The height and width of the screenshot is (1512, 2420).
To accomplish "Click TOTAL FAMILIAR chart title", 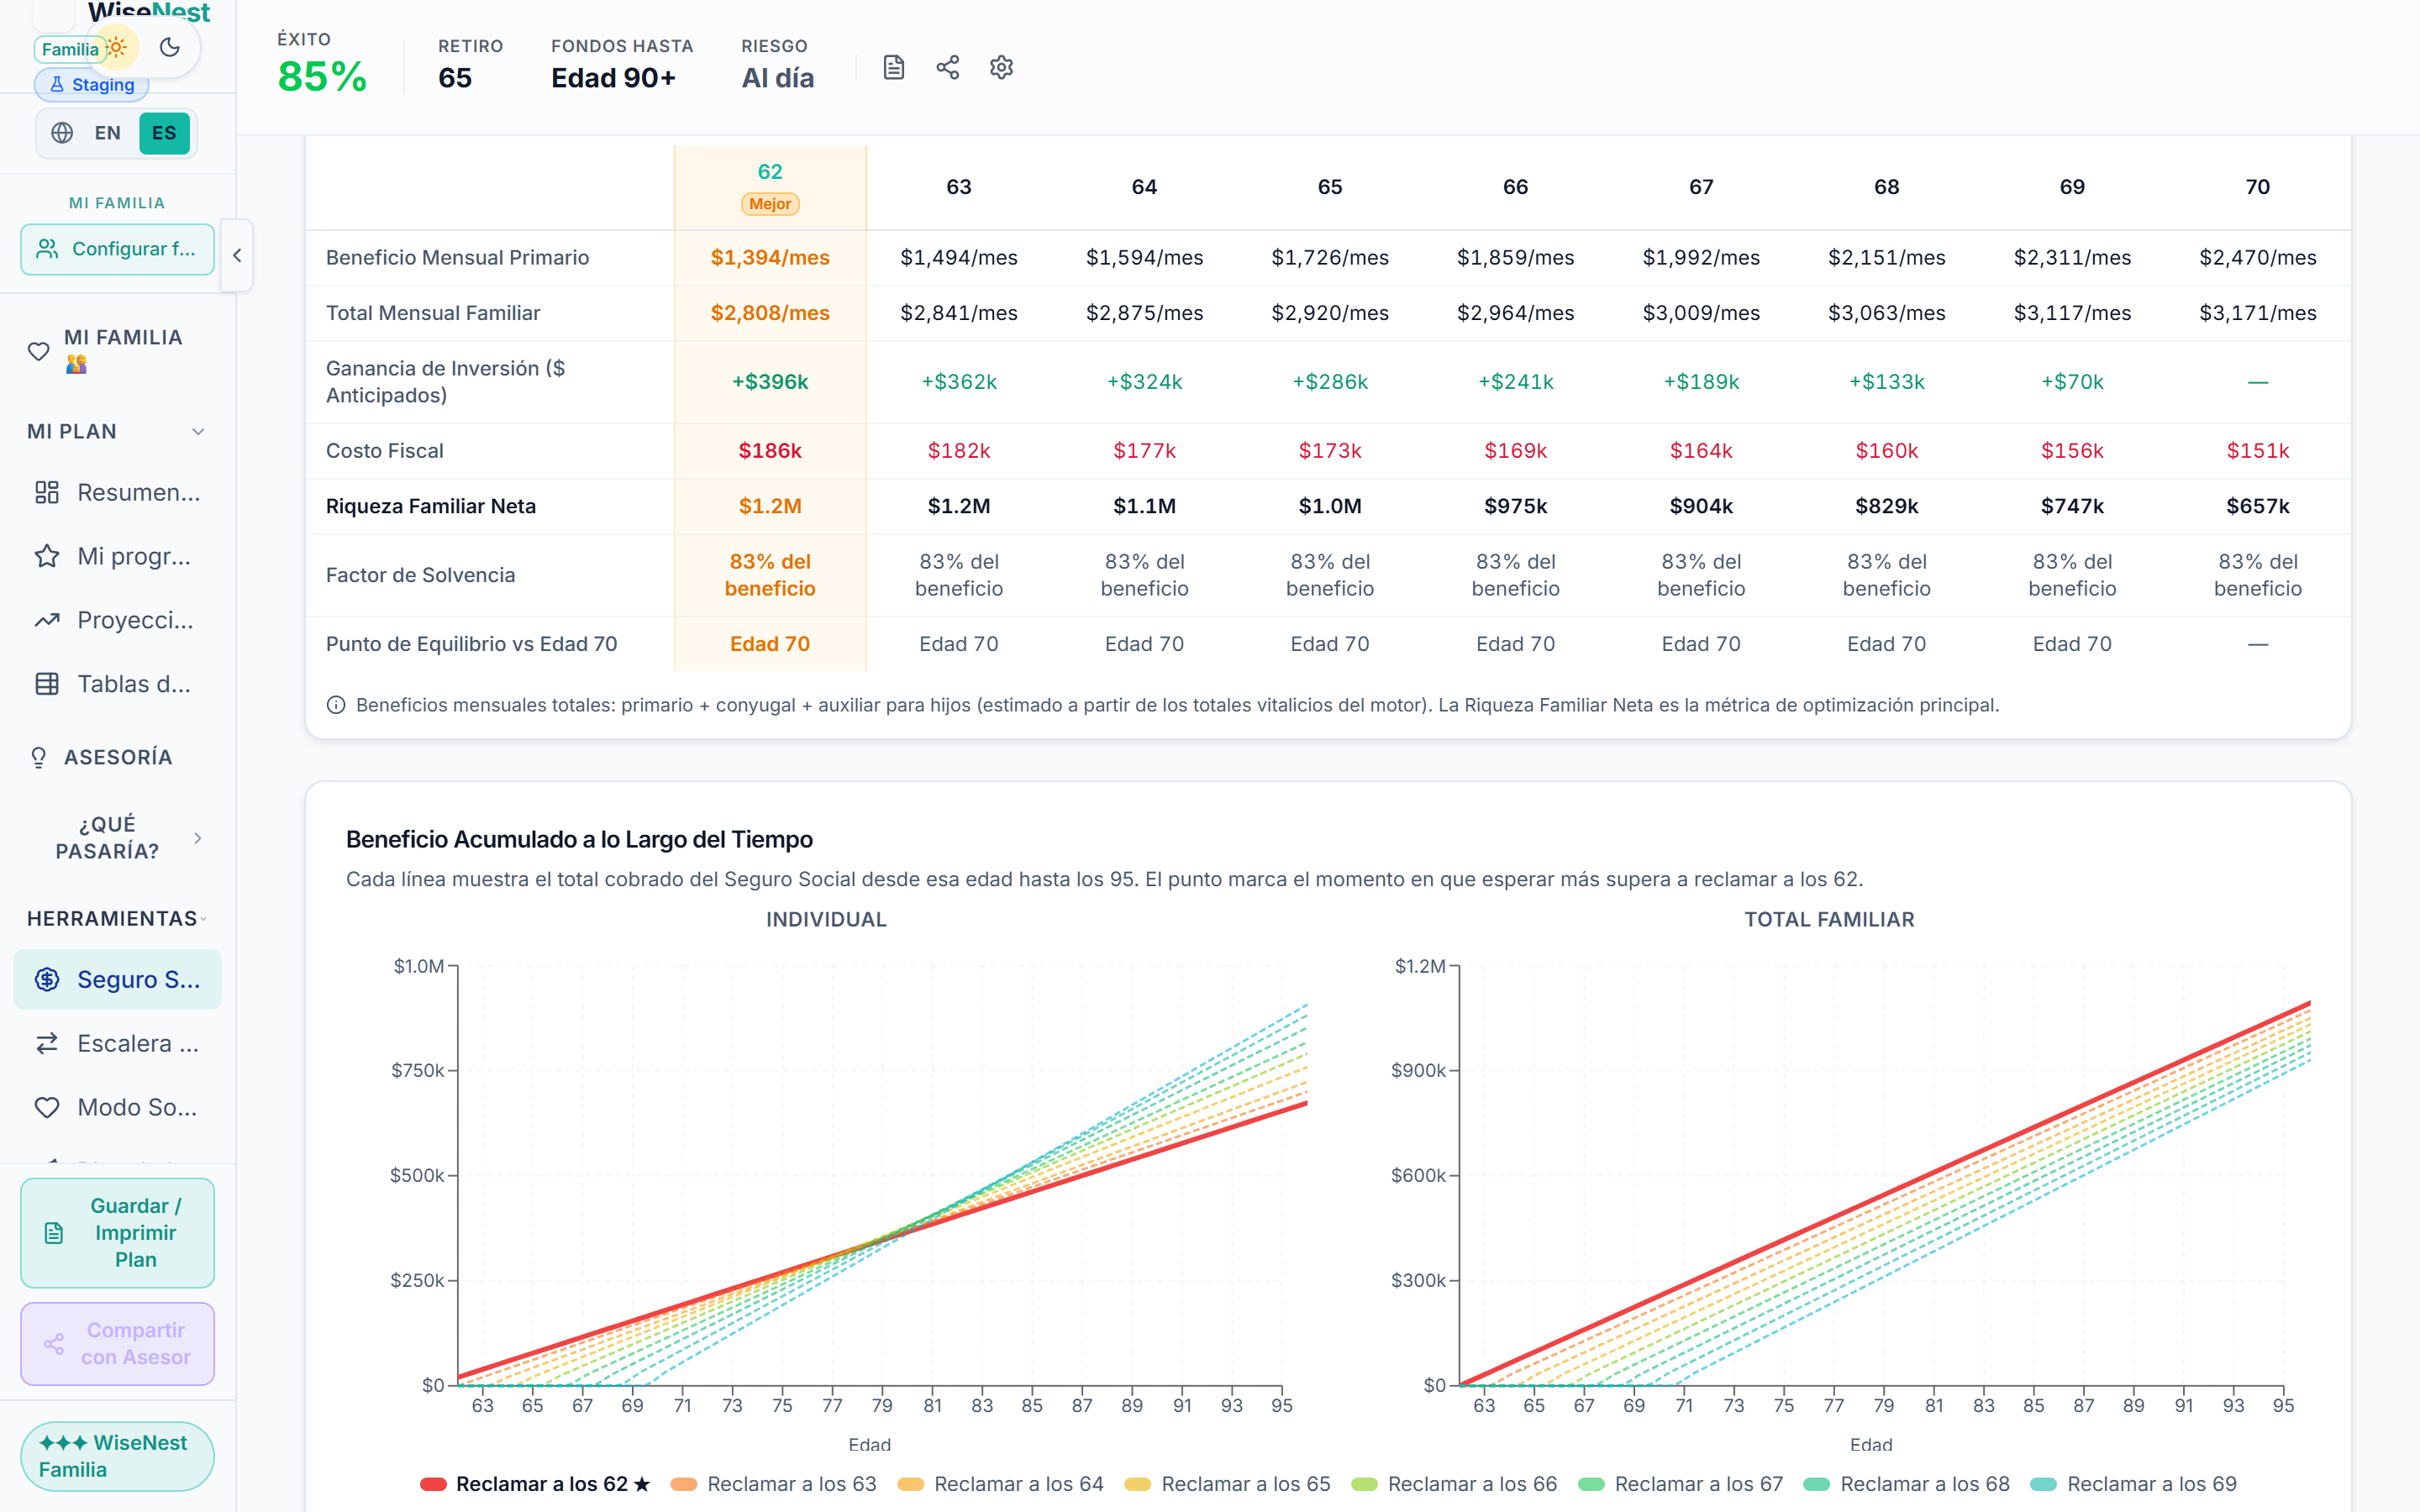I will 1829,920.
